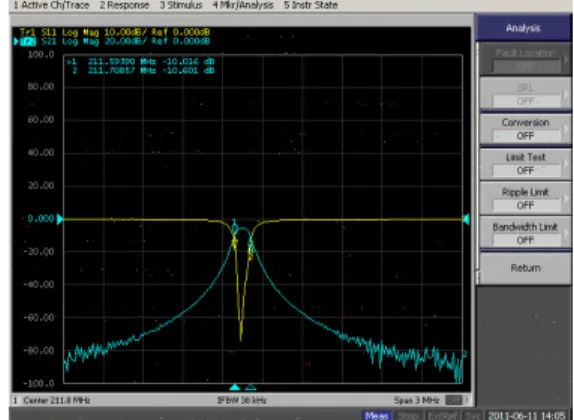This screenshot has width=574, height=420.
Task: Click the Return softkey
Action: 525,268
